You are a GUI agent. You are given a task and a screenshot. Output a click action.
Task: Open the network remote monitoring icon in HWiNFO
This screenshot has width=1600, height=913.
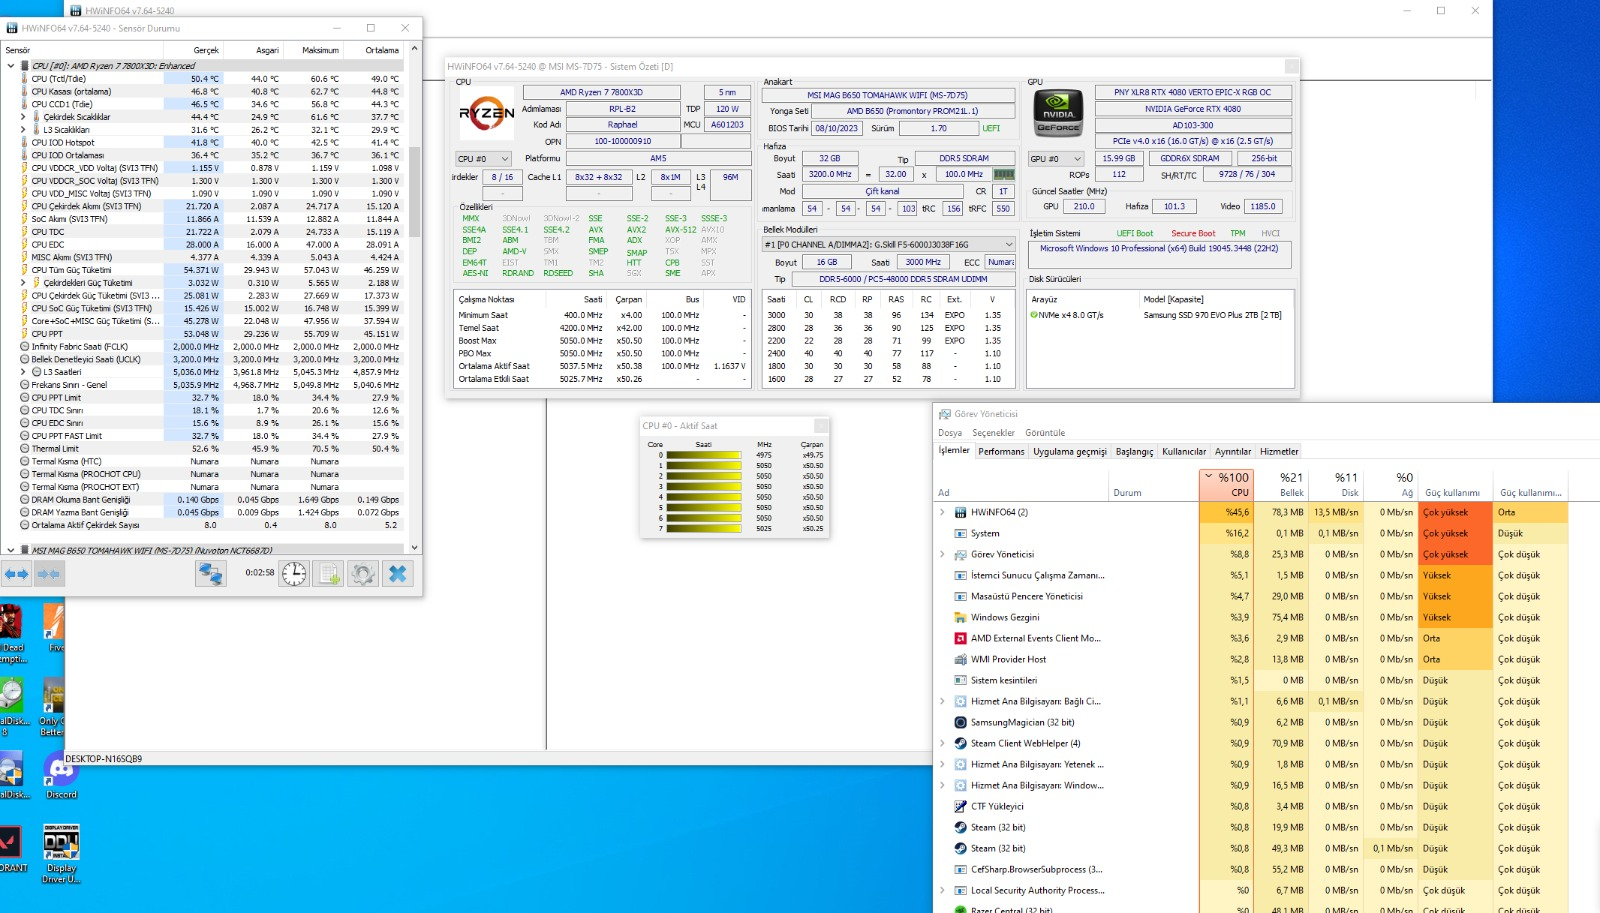coord(210,574)
